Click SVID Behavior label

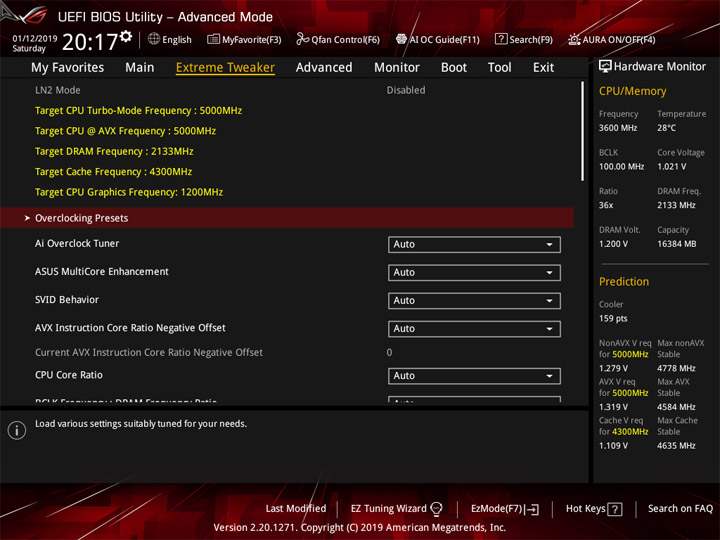tap(67, 300)
